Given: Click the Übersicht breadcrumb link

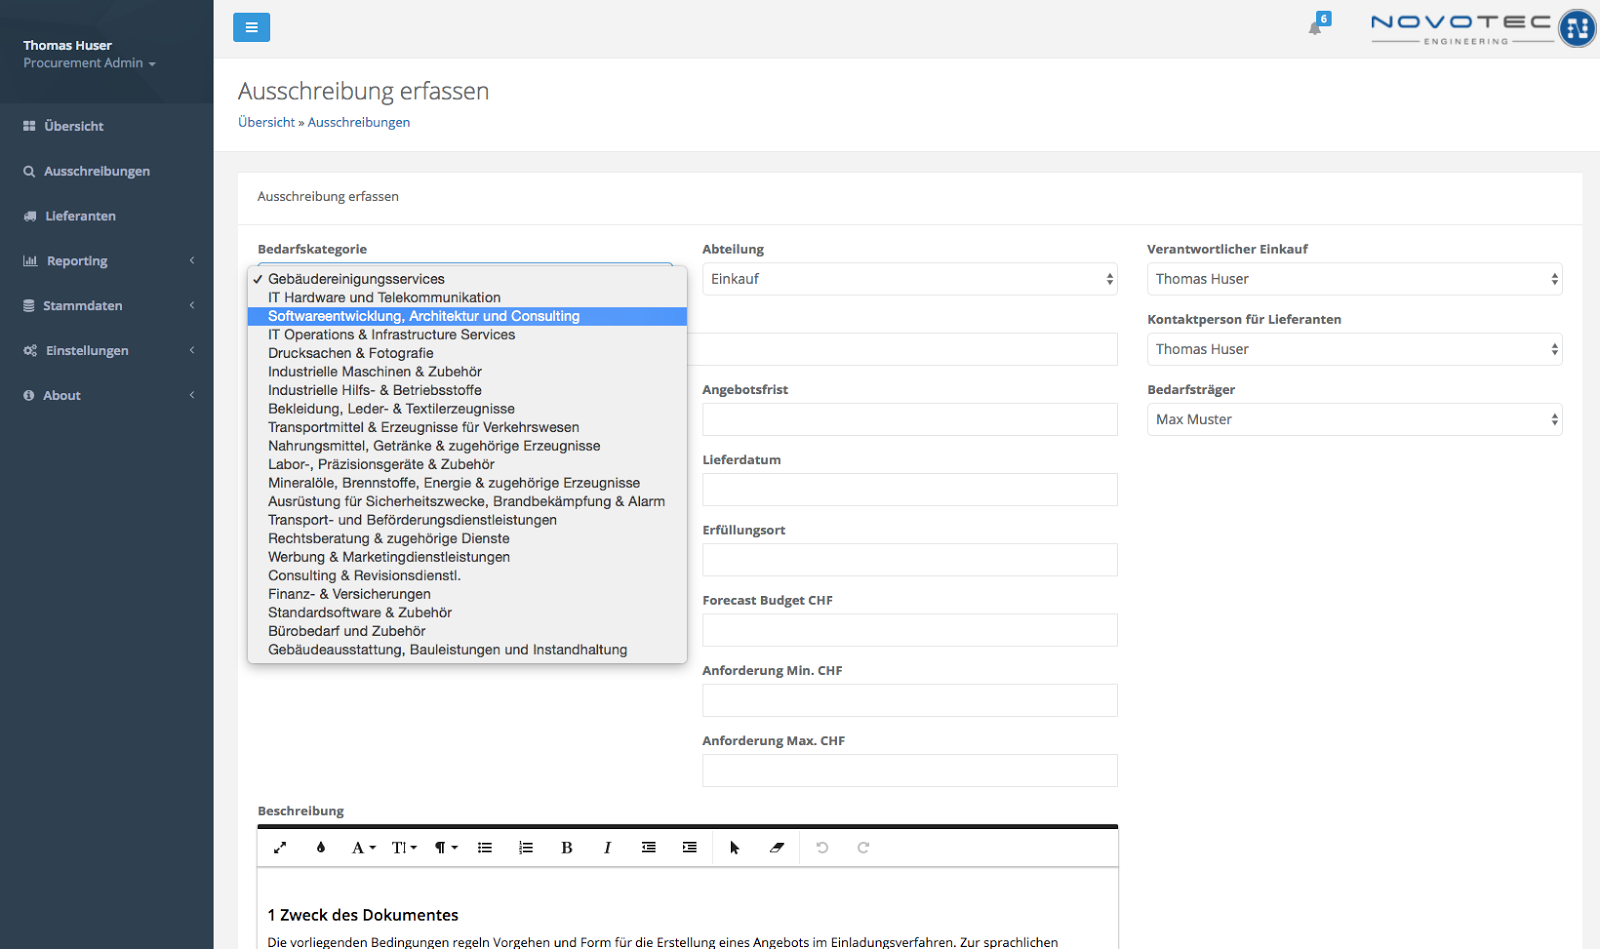Looking at the screenshot, I should click(266, 122).
